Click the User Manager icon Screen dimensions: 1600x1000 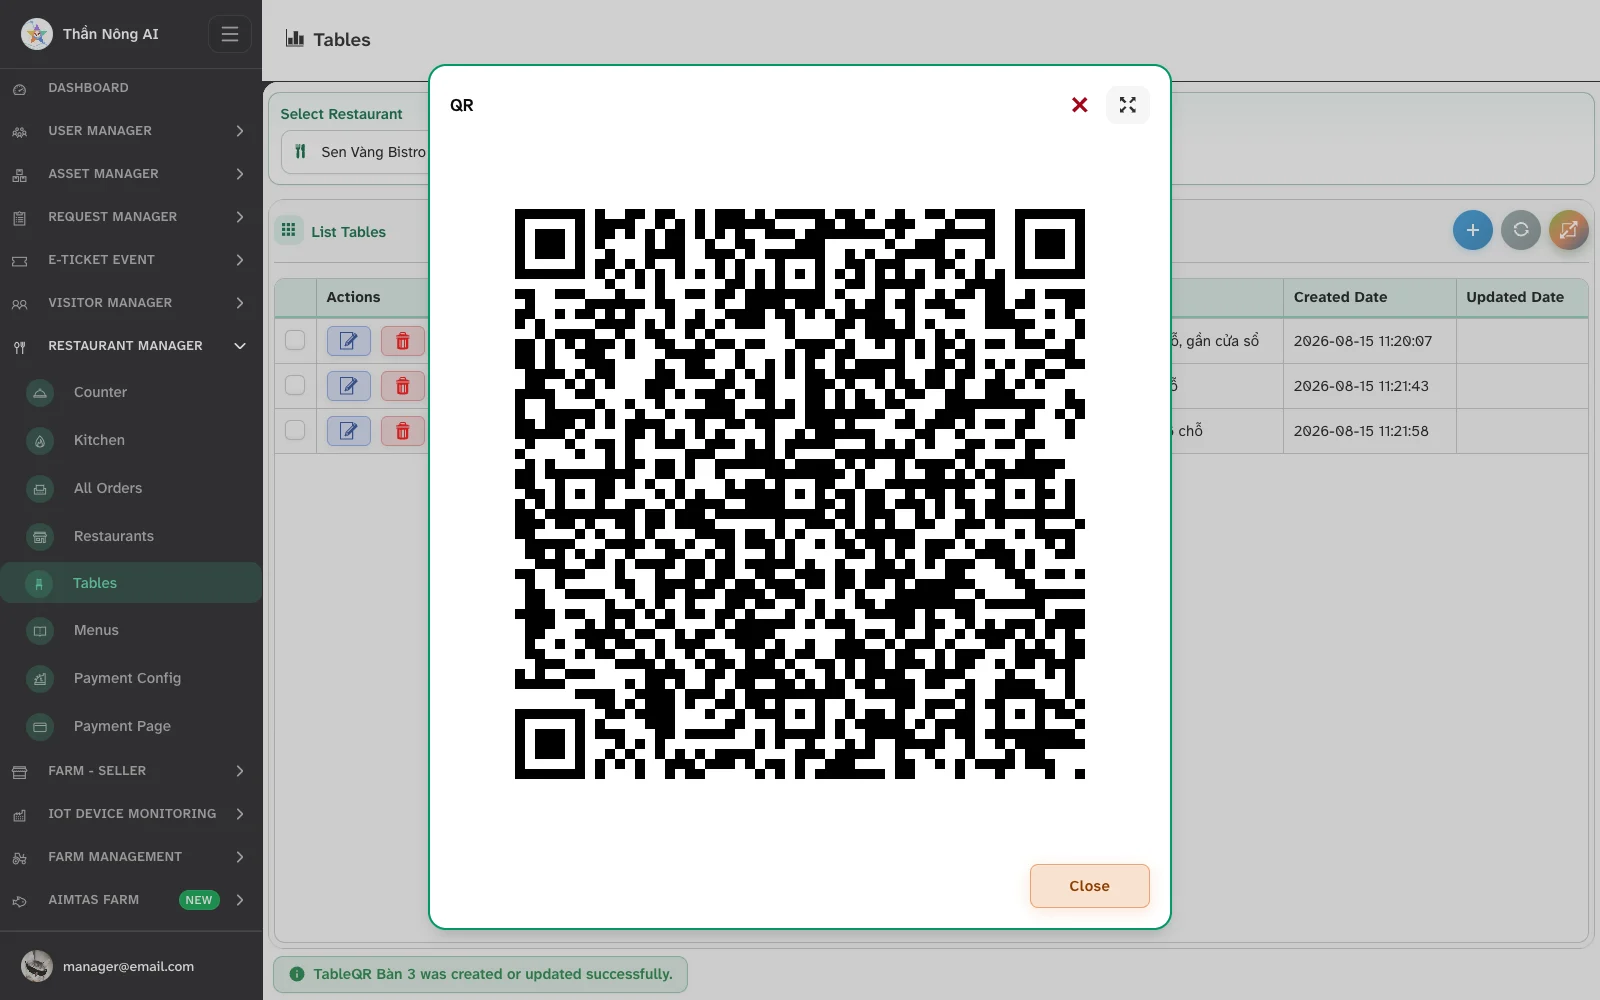pyautogui.click(x=19, y=132)
